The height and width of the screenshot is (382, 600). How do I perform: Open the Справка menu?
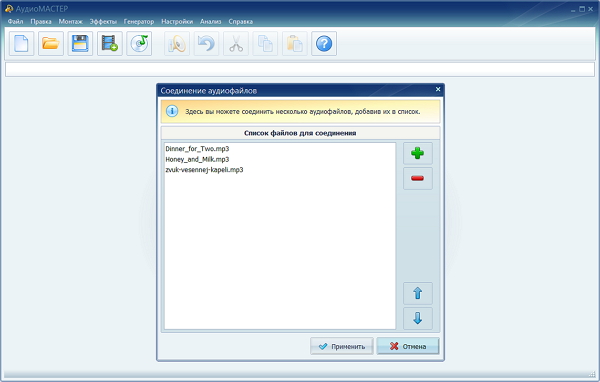240,21
